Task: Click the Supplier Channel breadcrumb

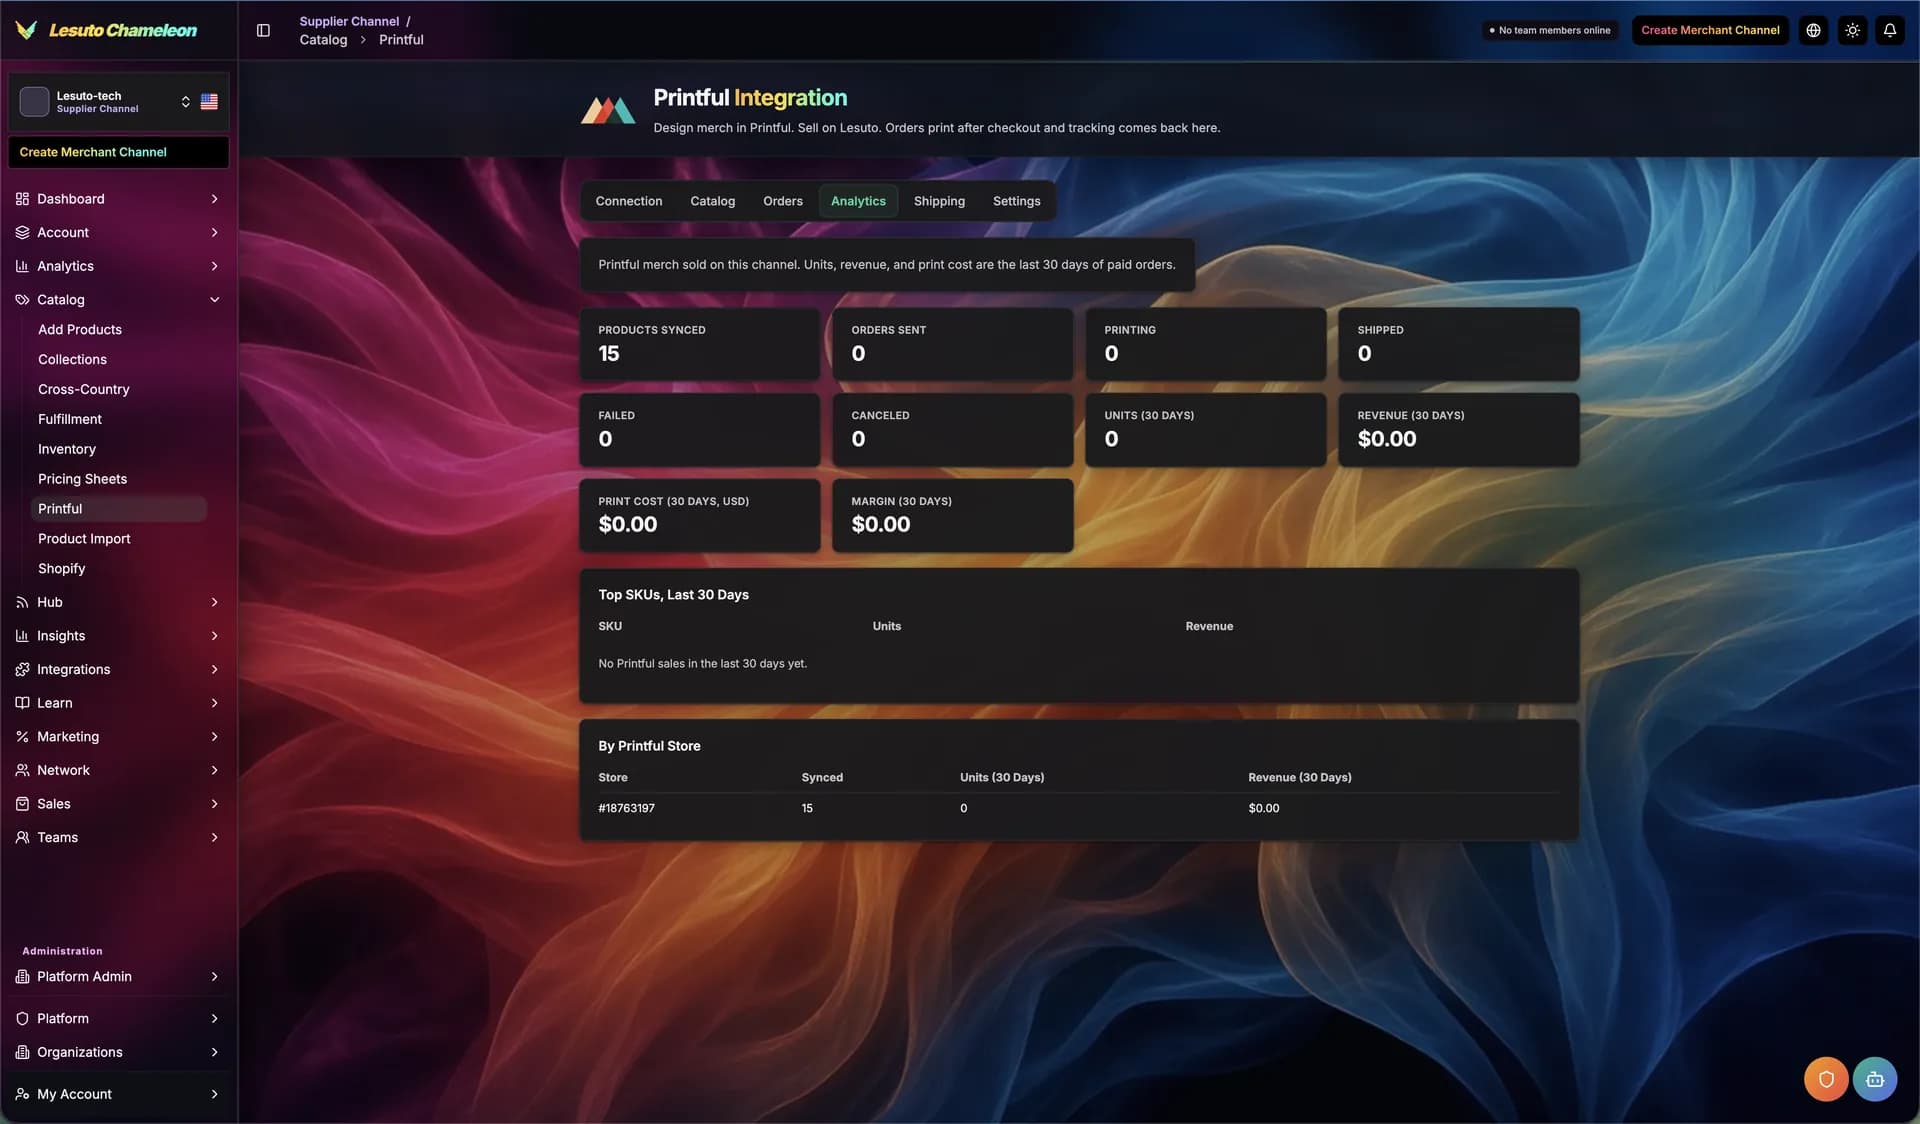Action: [x=349, y=21]
